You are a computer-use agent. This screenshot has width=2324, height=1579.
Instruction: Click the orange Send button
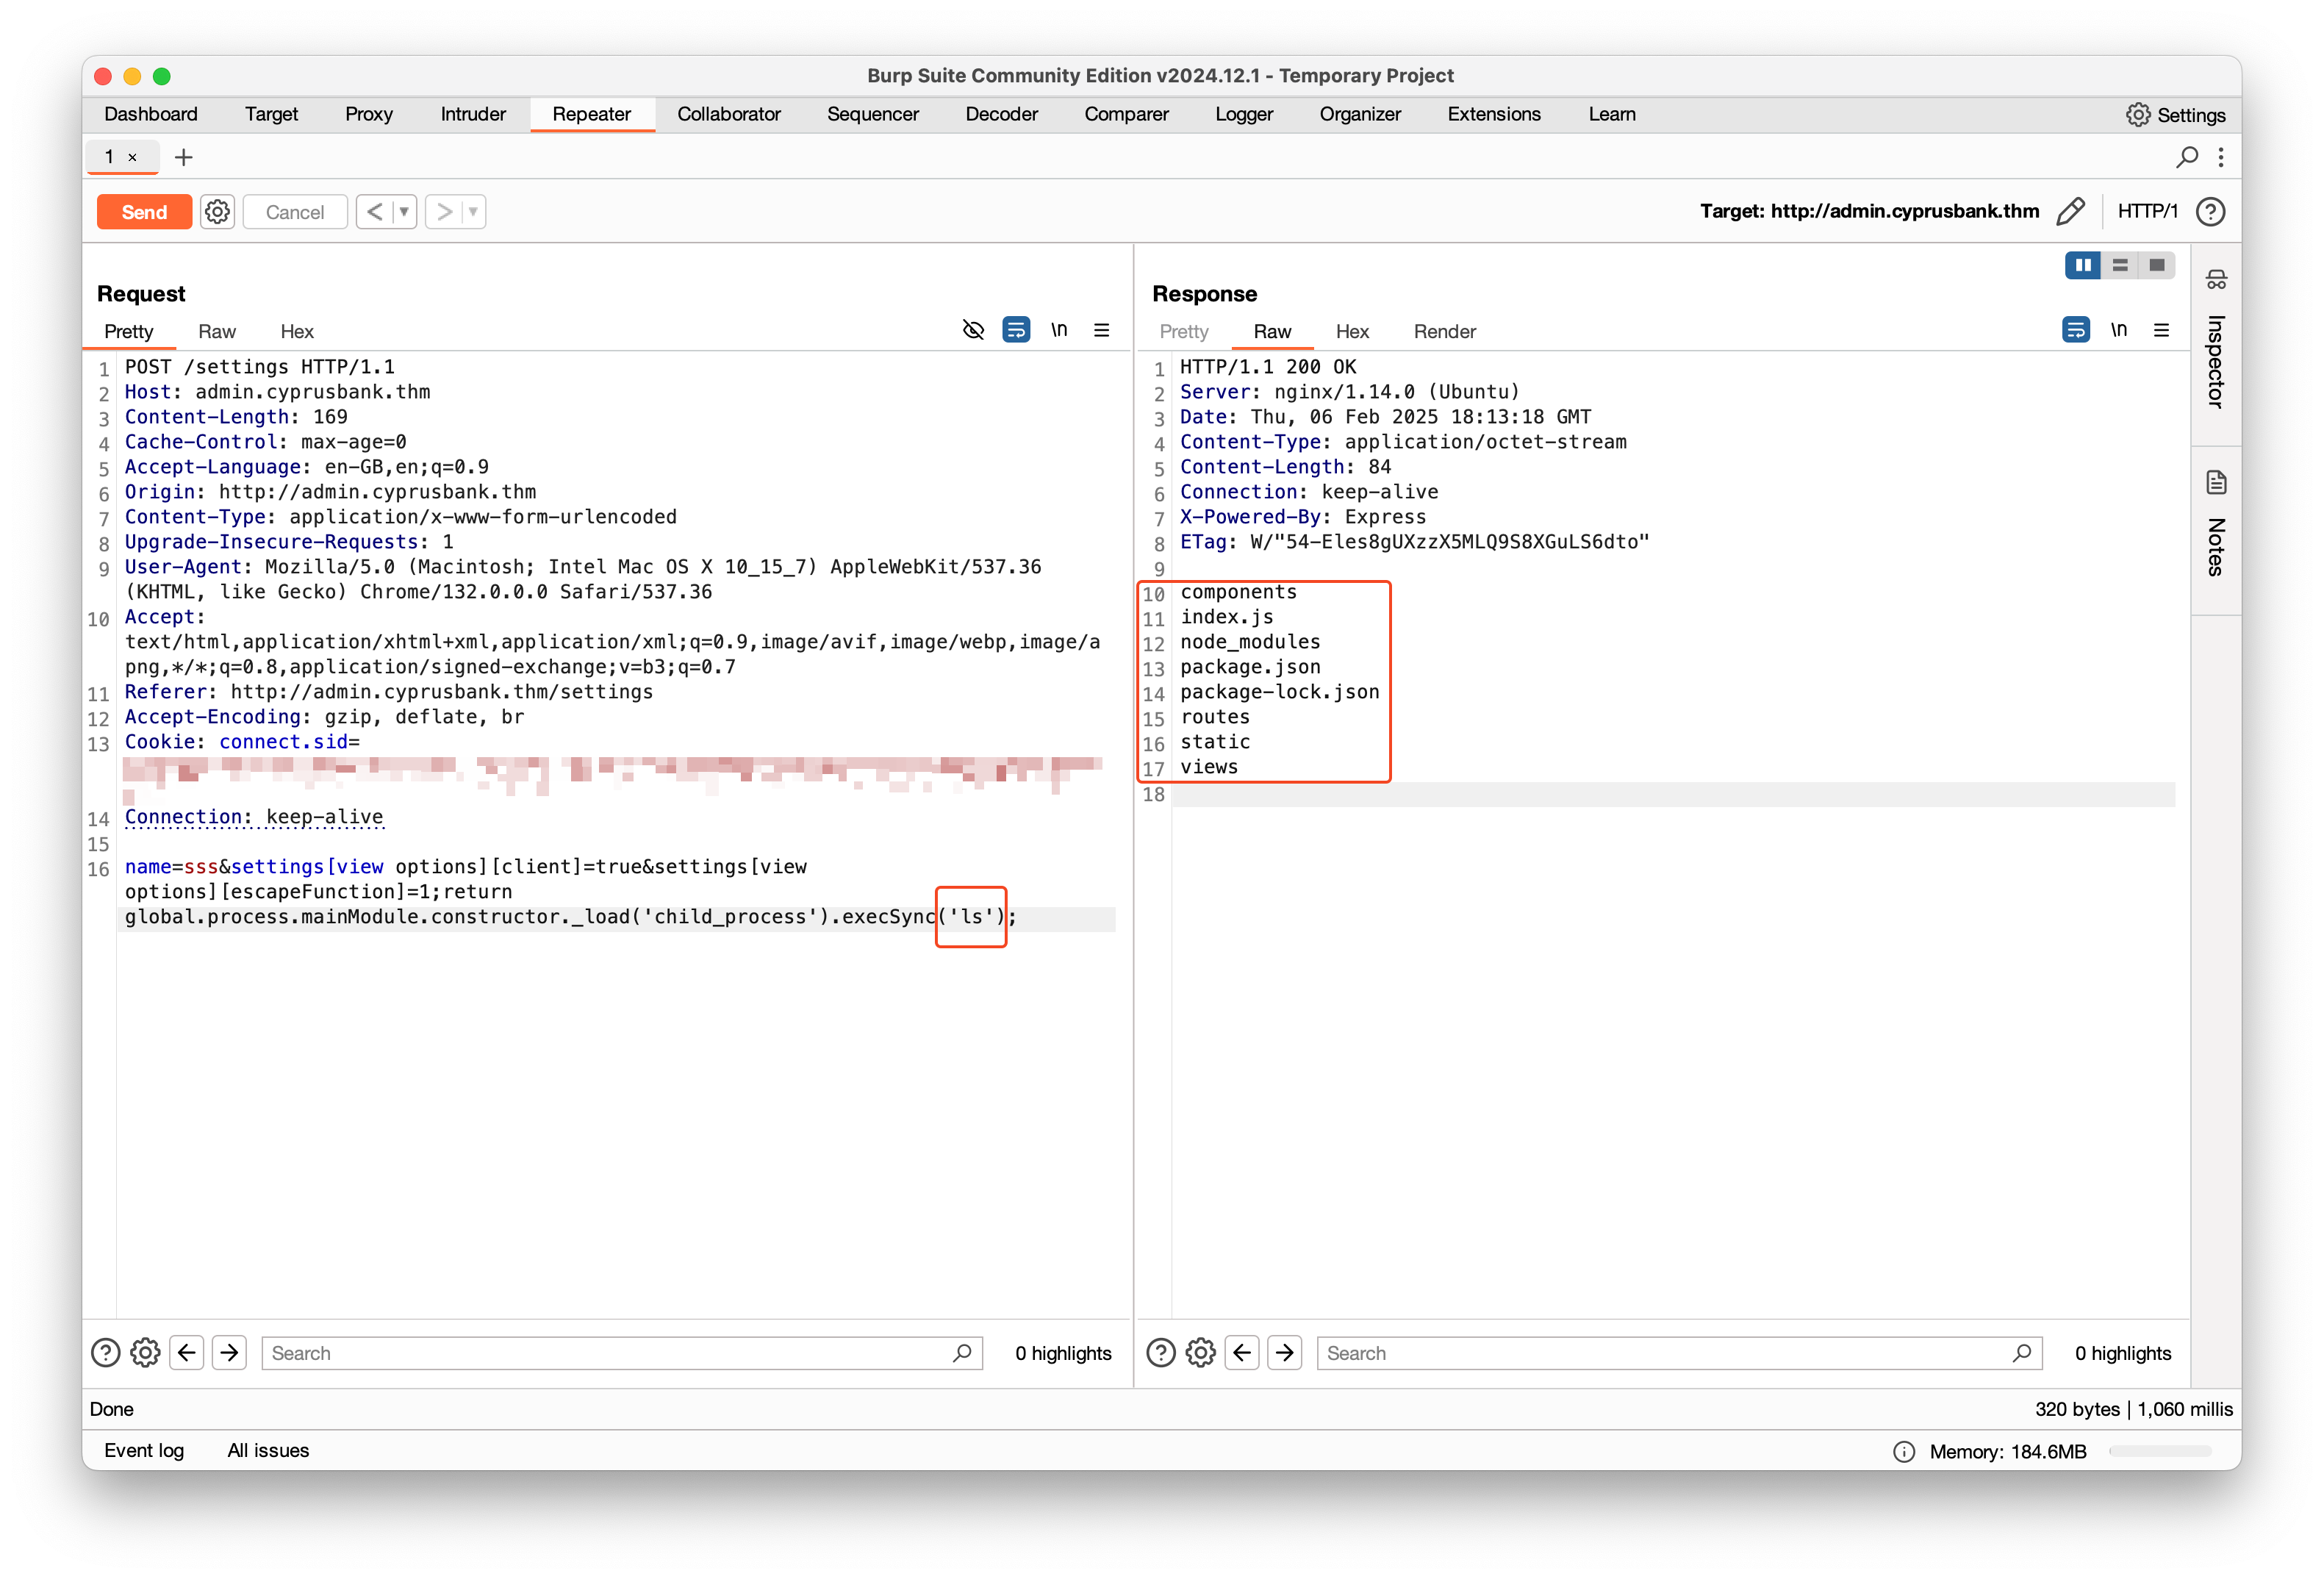point(144,212)
